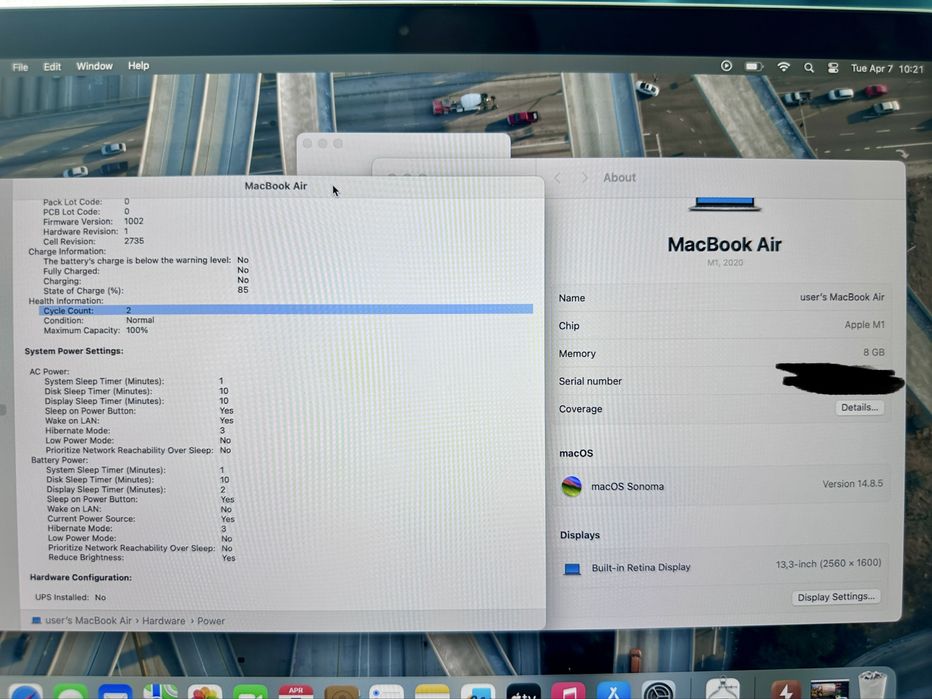
Task: Click the Display Settings... button
Action: pos(836,597)
